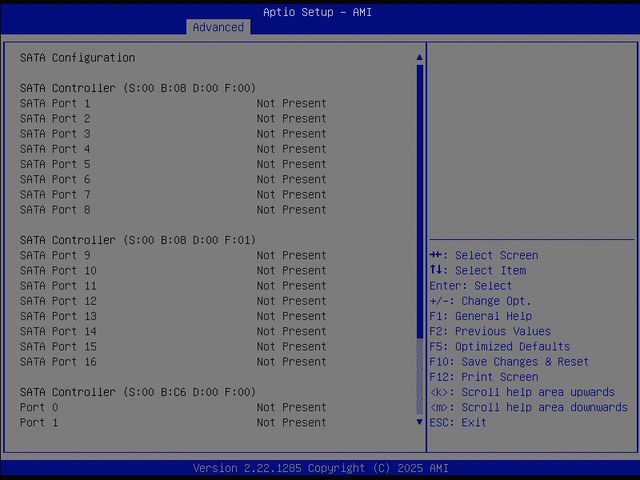
Task: Select the SATA Port 2 row
Action: [x=173, y=118]
